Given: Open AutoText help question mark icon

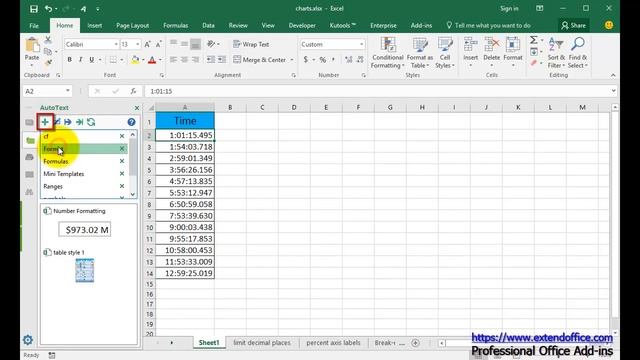Looking at the screenshot, I should click(x=131, y=122).
